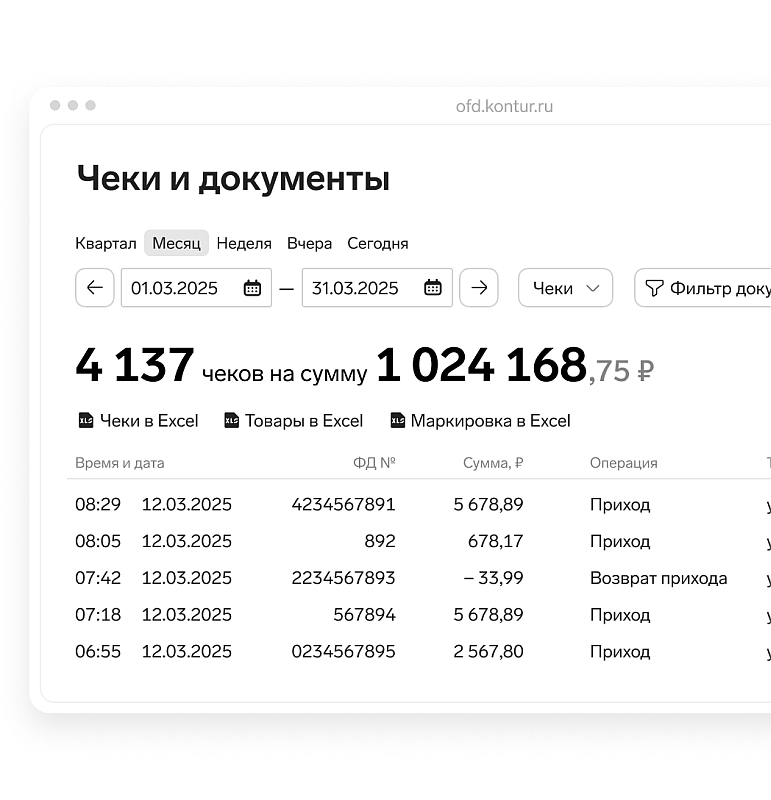Click the XLS icon beside Товары в Excel

pyautogui.click(x=232, y=420)
